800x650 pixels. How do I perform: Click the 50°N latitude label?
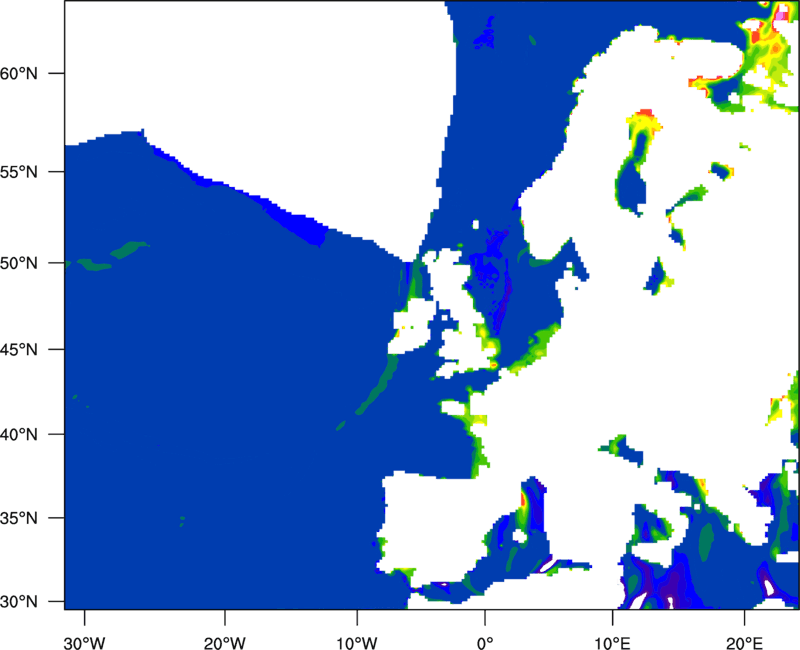pos(19,264)
